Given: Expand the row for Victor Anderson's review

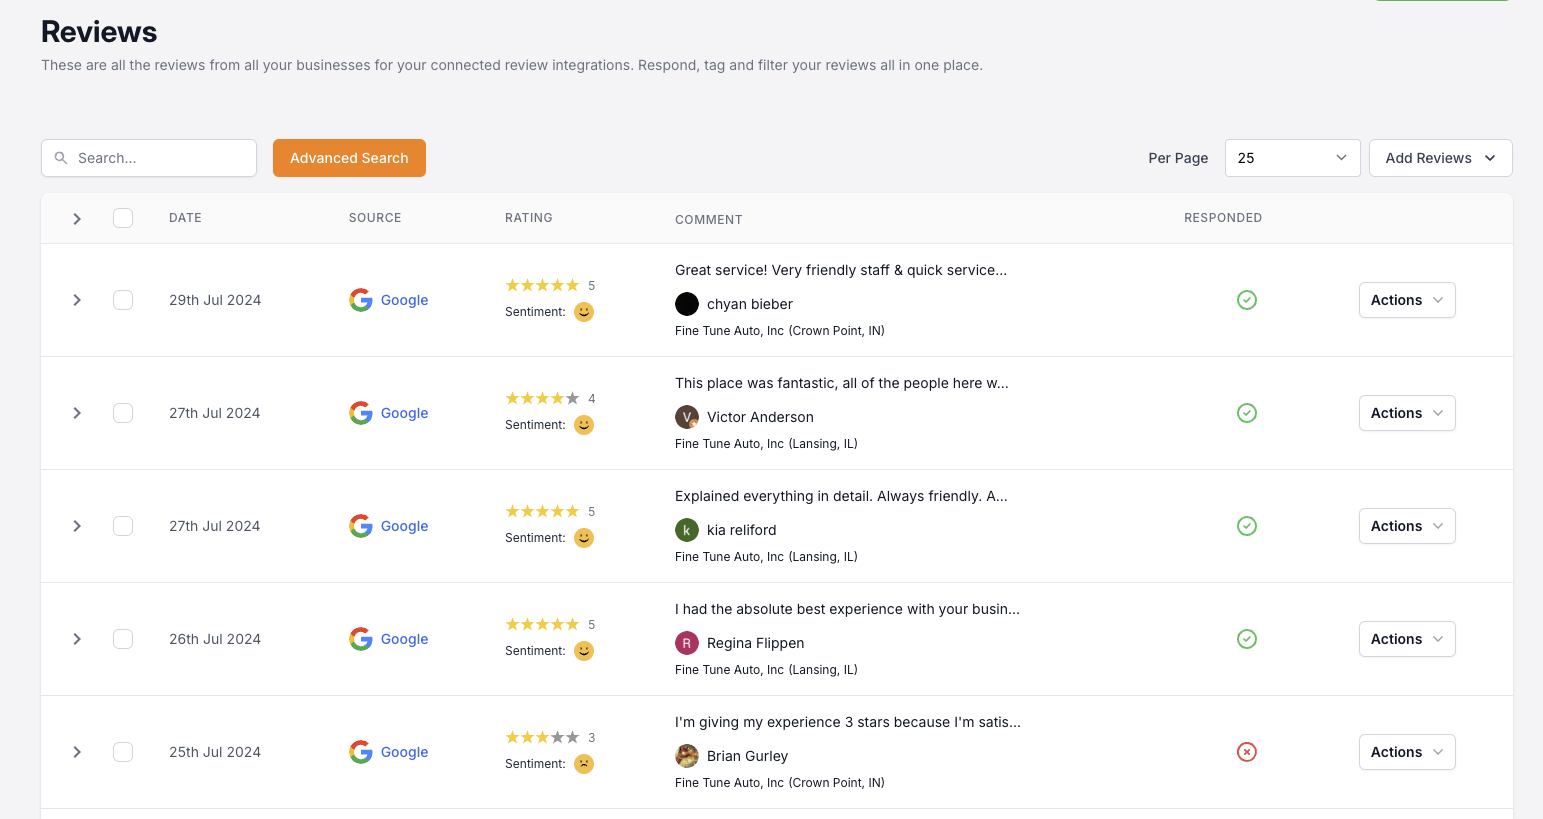Looking at the screenshot, I should [x=77, y=413].
